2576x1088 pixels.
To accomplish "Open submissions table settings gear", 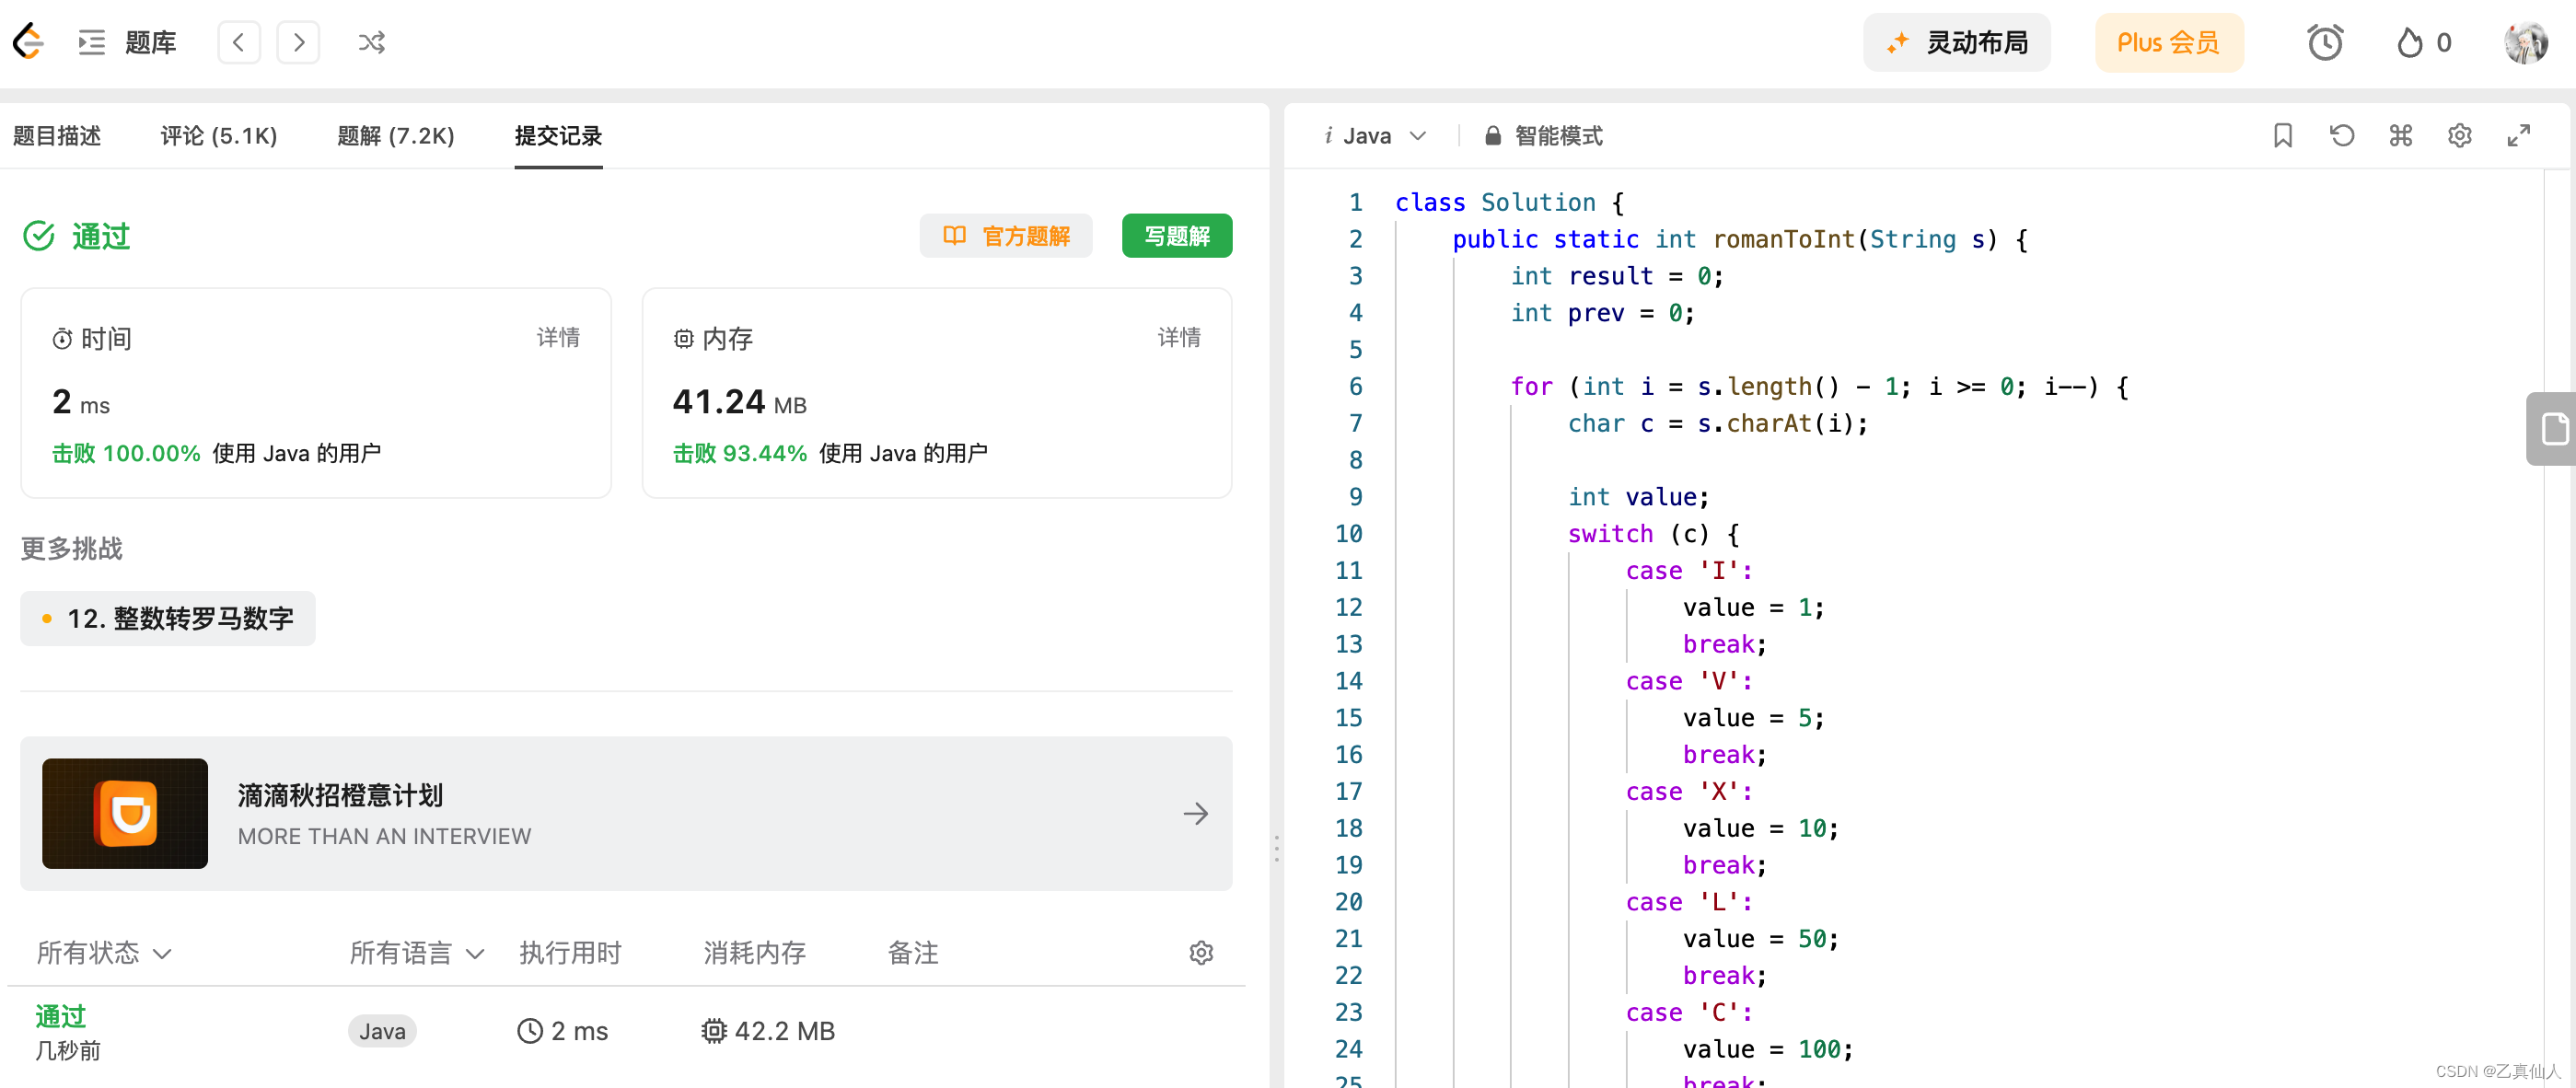I will click(1201, 952).
